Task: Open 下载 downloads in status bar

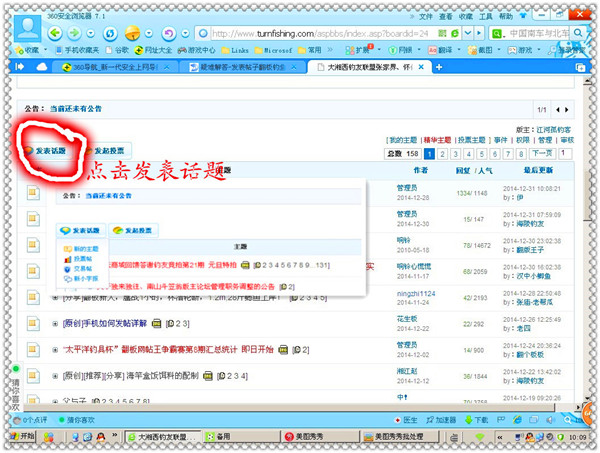Action: click(x=477, y=420)
